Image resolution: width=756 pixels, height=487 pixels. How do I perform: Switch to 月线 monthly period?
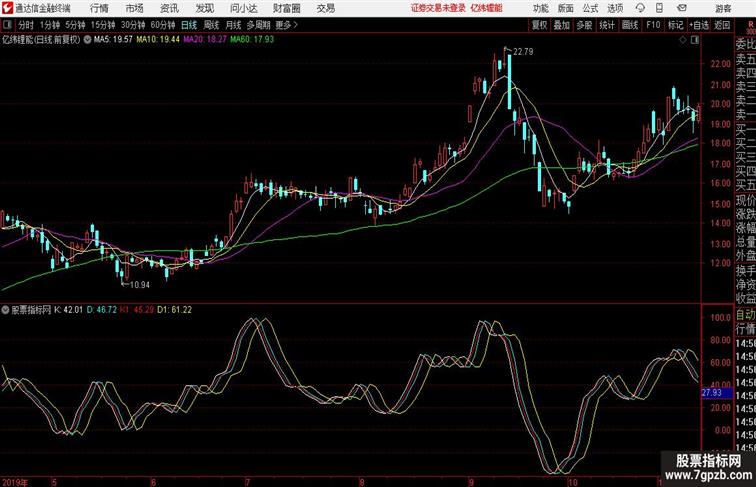[233, 25]
